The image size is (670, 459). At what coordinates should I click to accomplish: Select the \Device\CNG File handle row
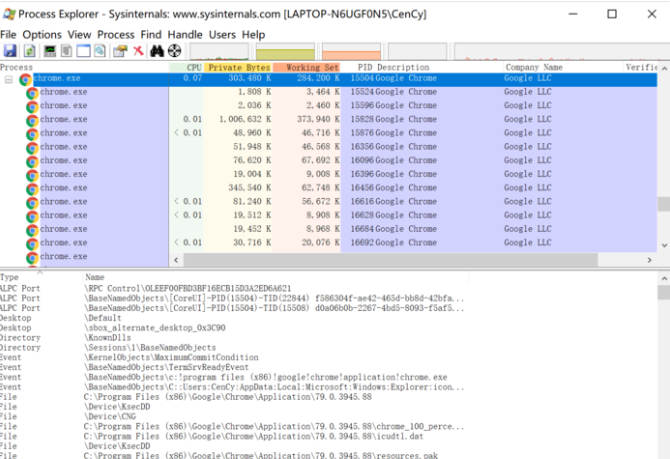point(233,416)
